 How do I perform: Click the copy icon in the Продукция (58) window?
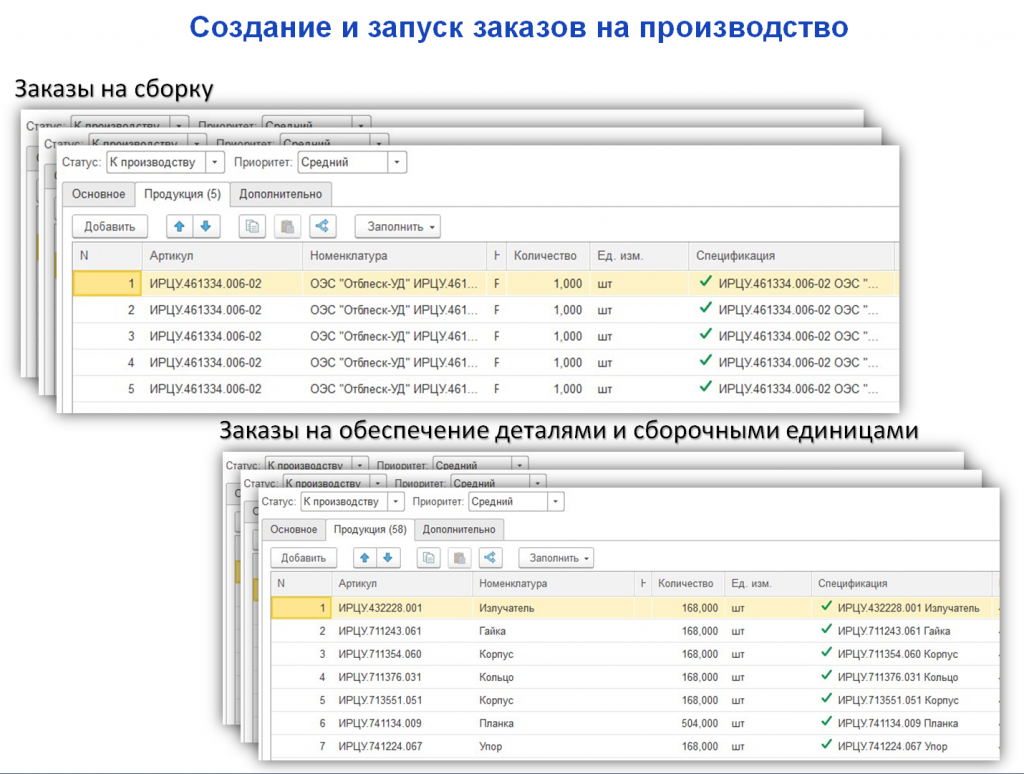click(x=428, y=558)
